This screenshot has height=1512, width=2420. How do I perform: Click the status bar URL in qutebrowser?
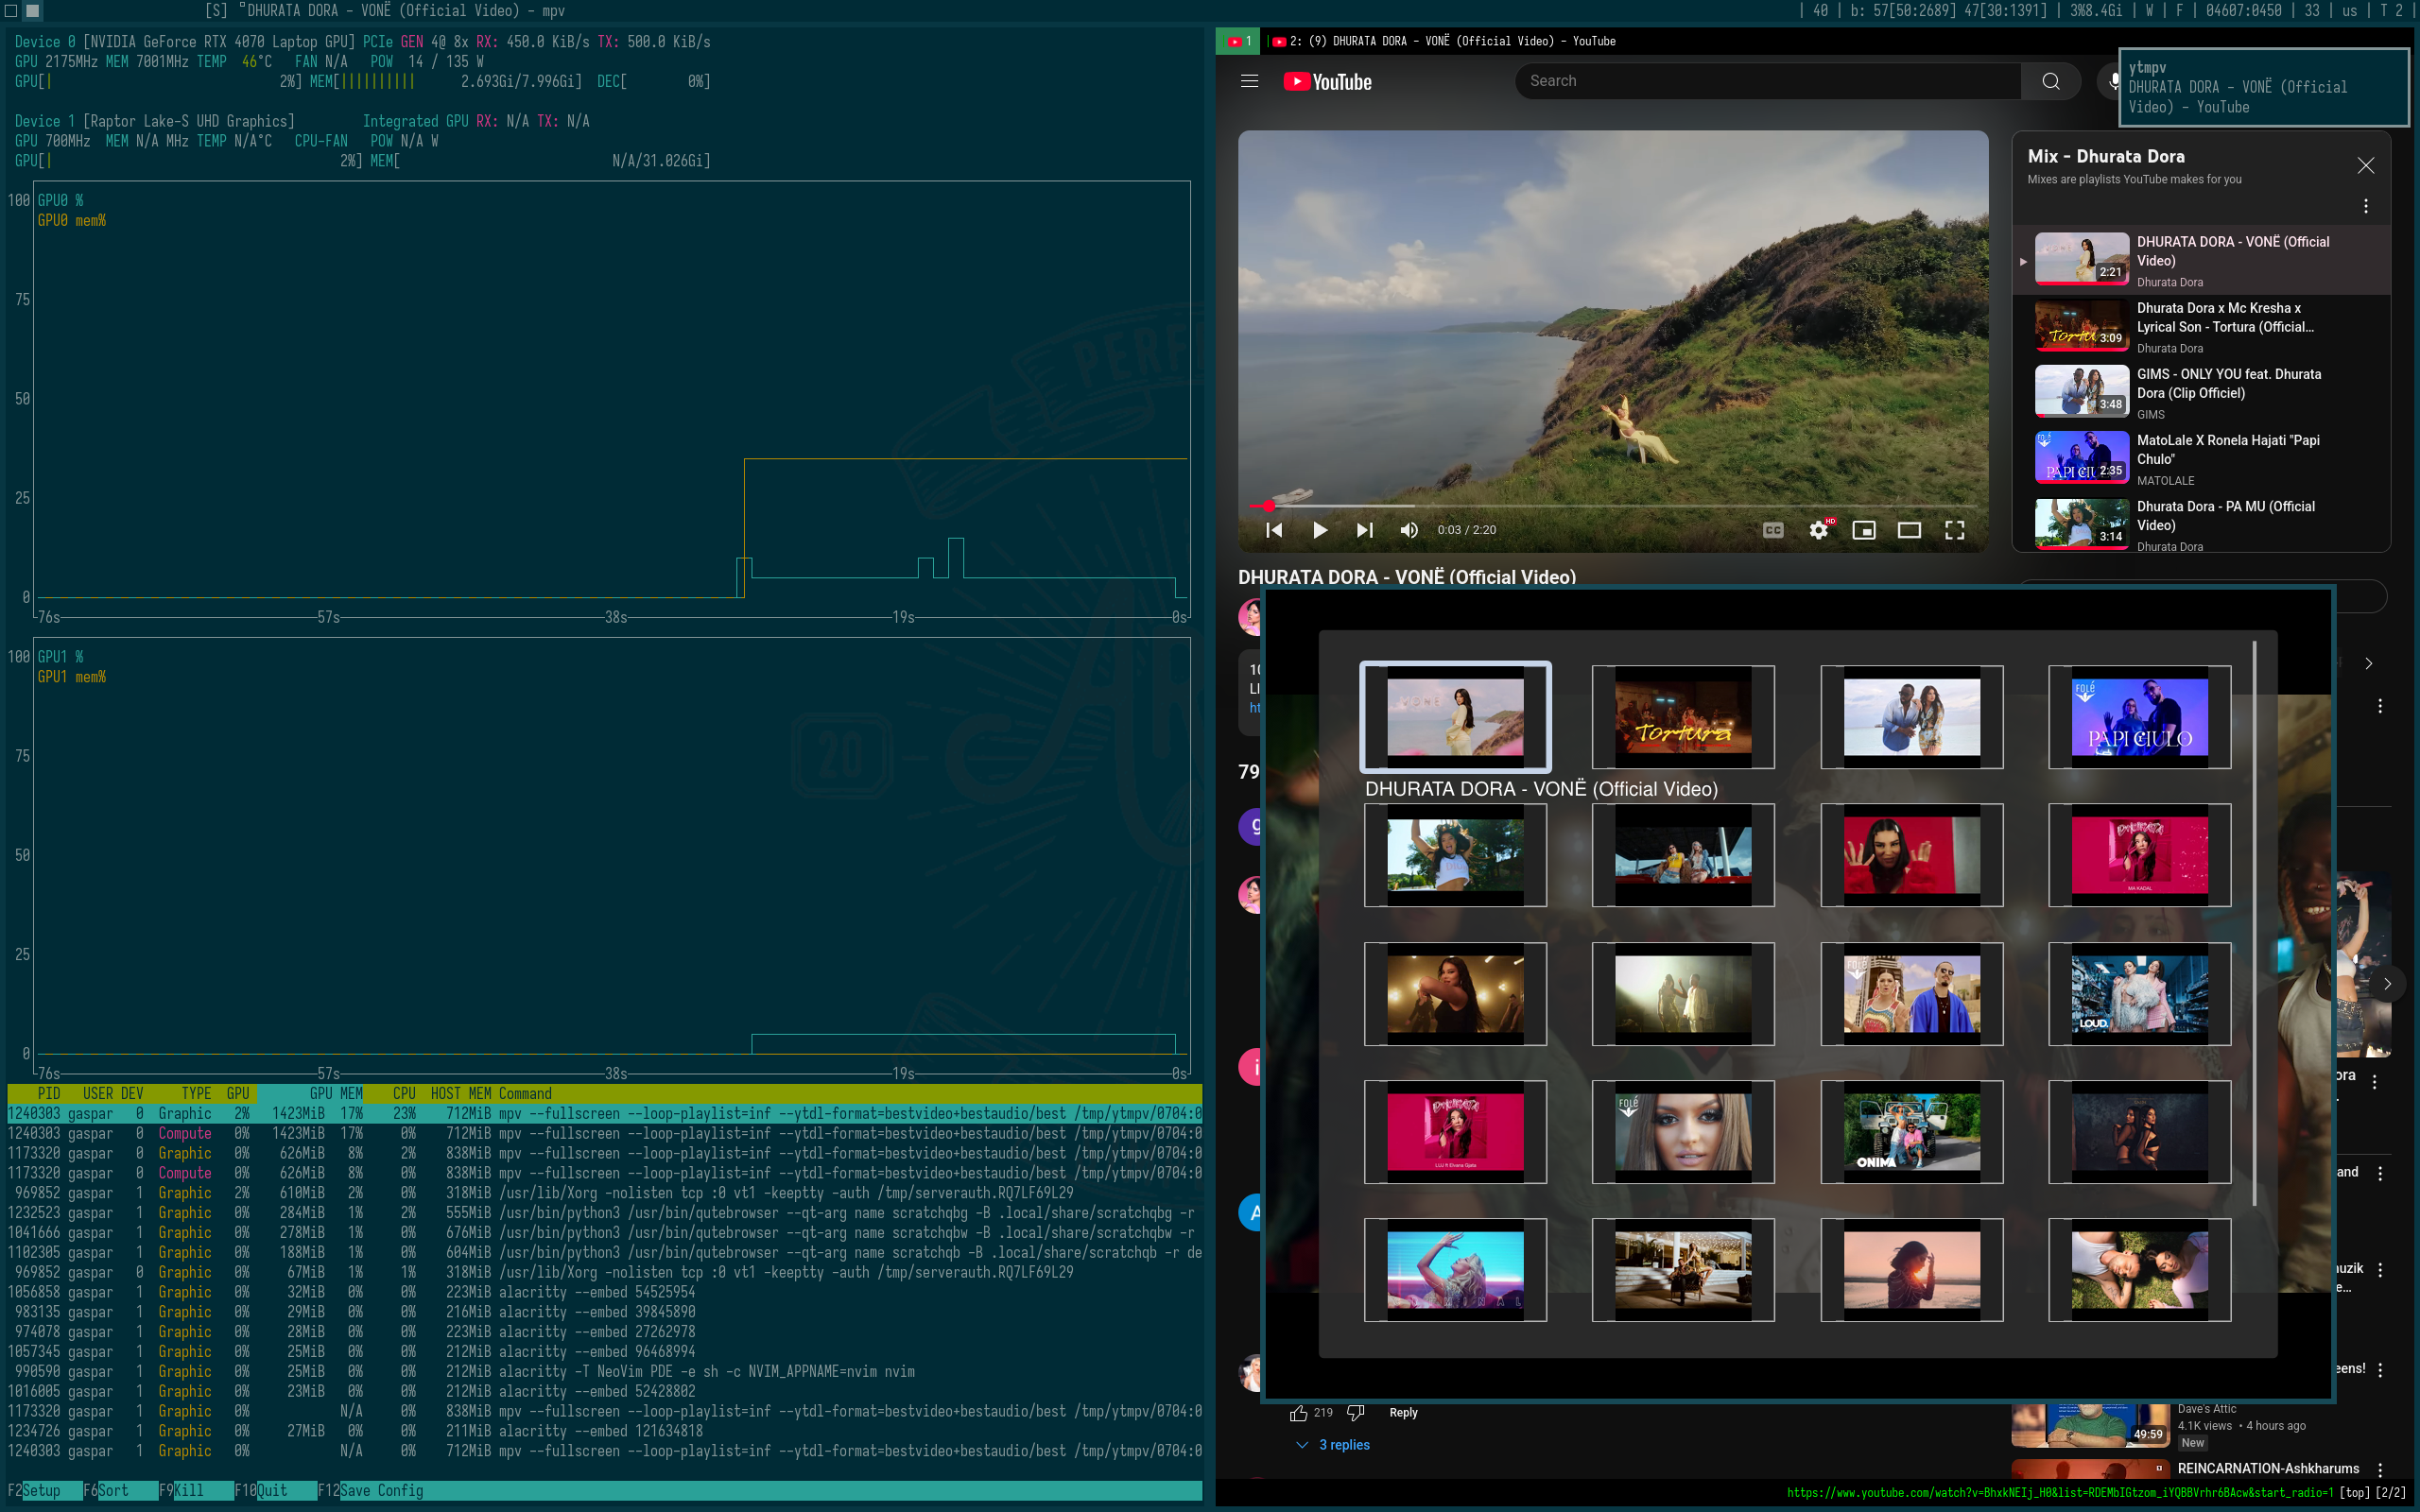(x=2059, y=1493)
